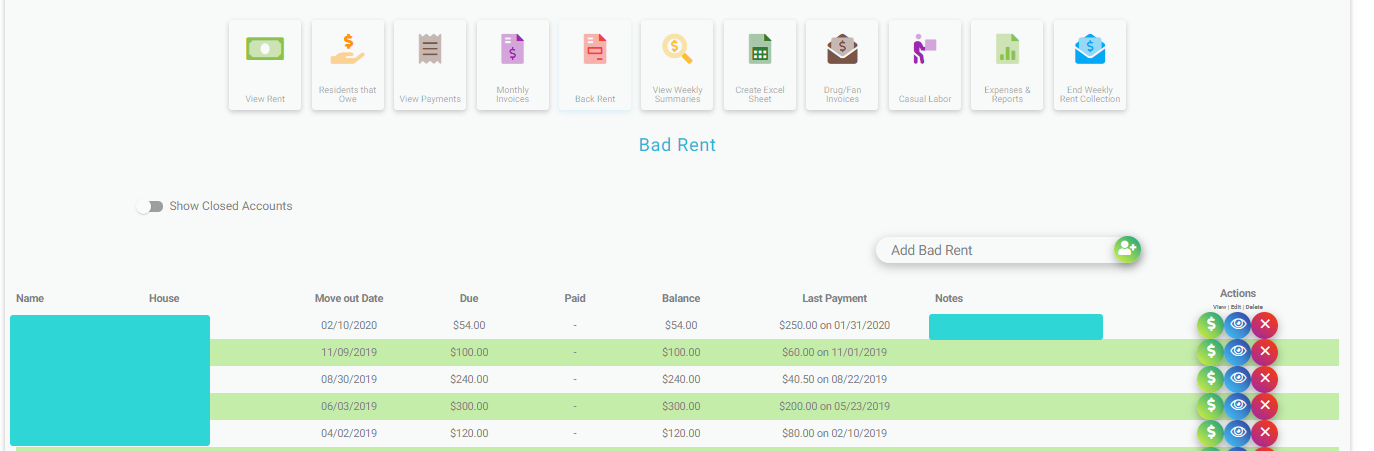Open the Monthly Invoices tile
The image size is (1374, 451).
click(512, 65)
